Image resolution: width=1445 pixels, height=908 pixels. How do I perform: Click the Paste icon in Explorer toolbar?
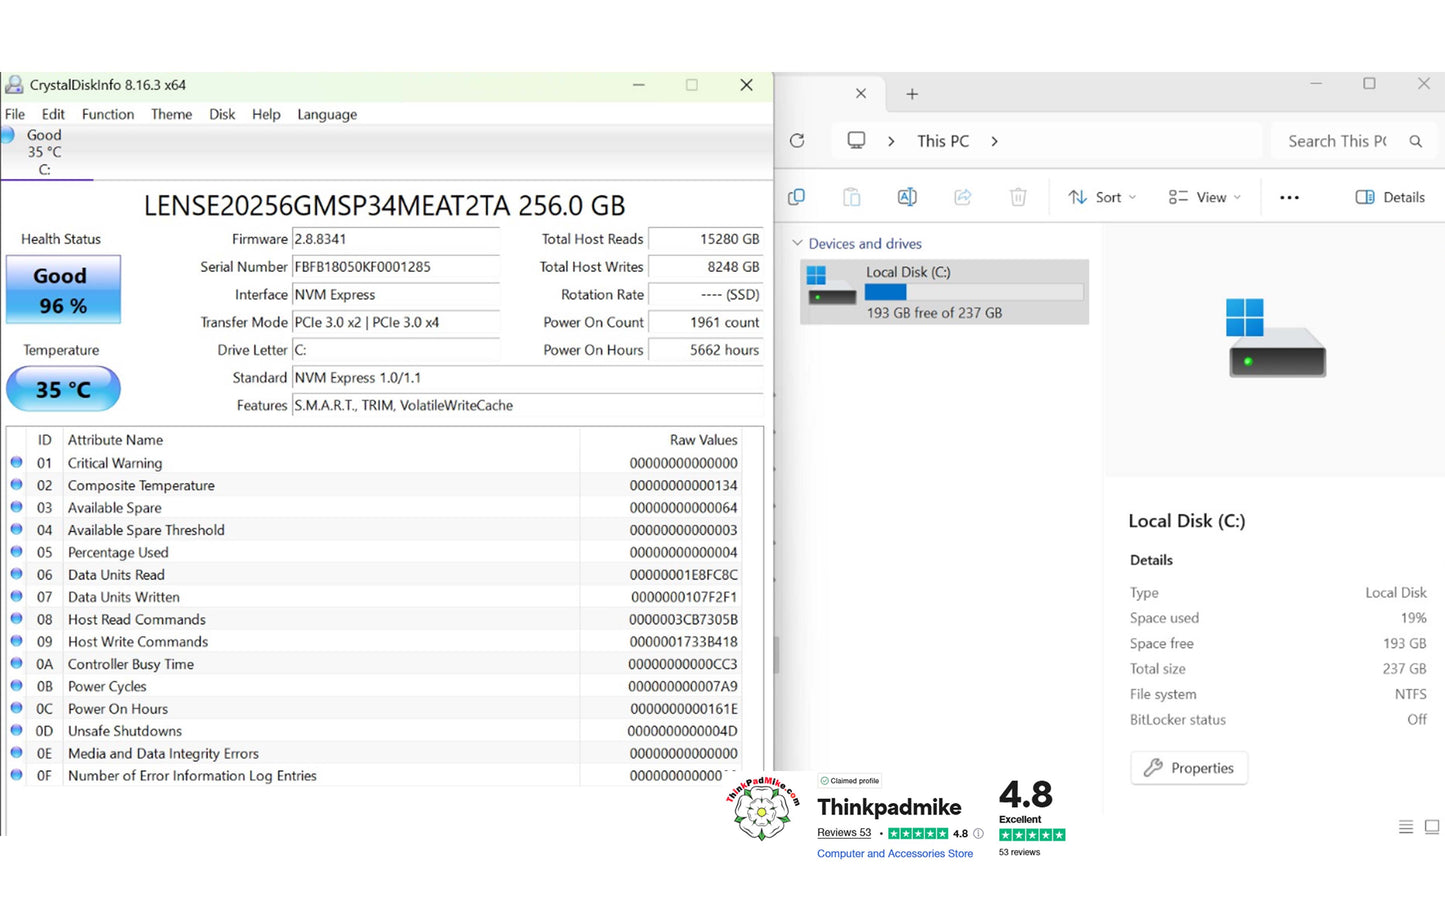click(x=851, y=197)
